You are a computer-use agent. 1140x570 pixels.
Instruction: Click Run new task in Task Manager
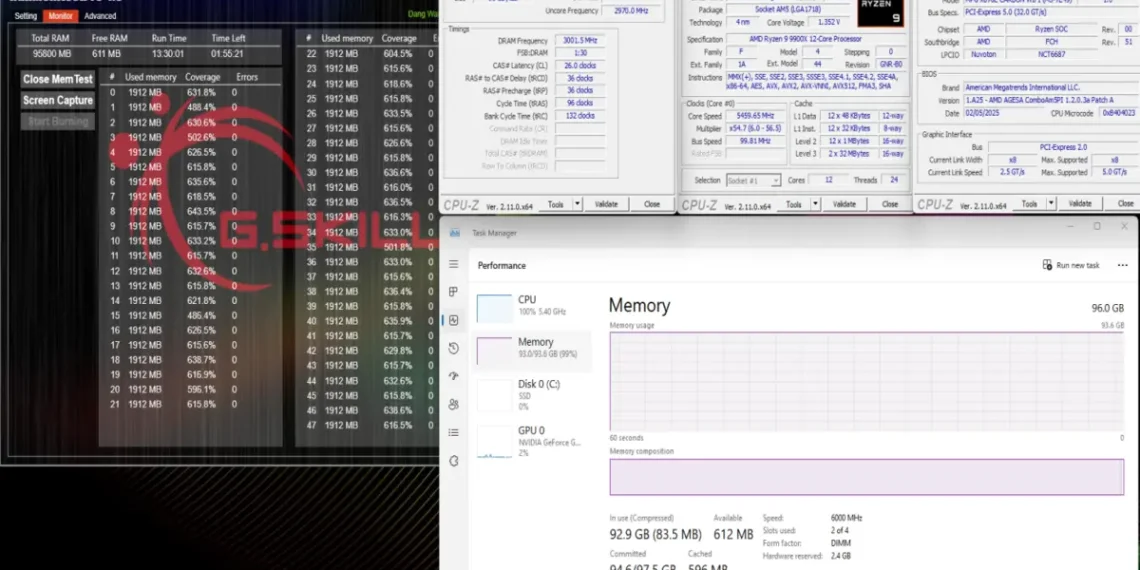click(x=1071, y=265)
